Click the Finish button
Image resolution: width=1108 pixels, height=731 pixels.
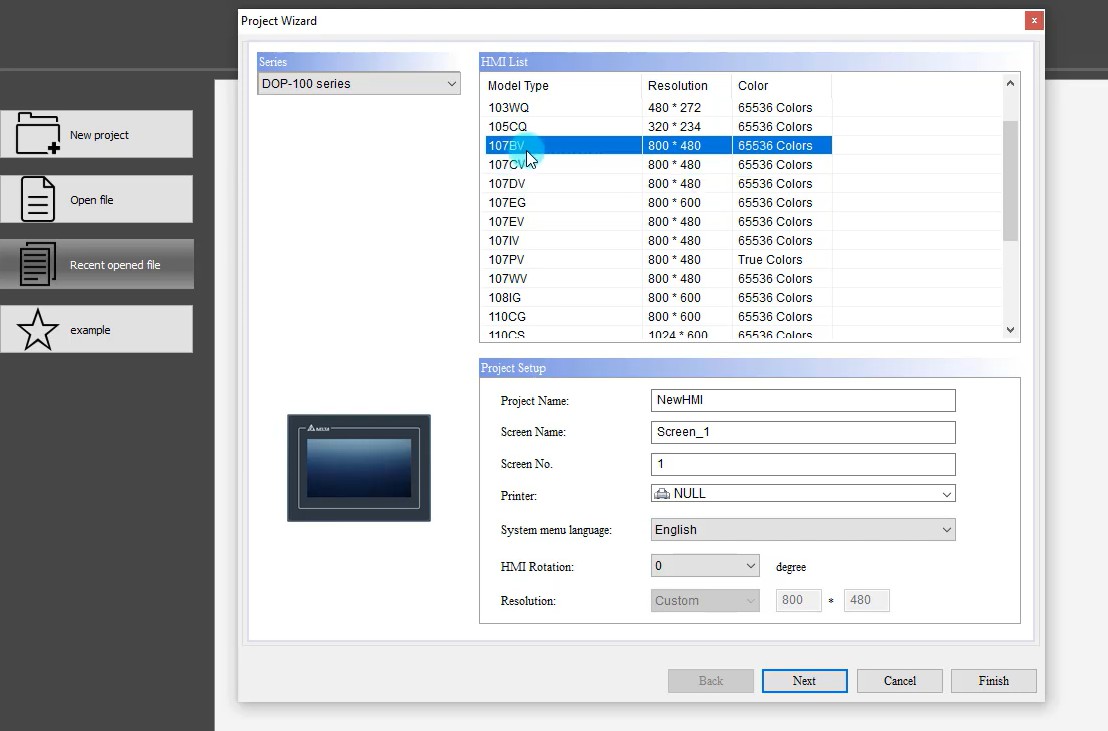(994, 681)
